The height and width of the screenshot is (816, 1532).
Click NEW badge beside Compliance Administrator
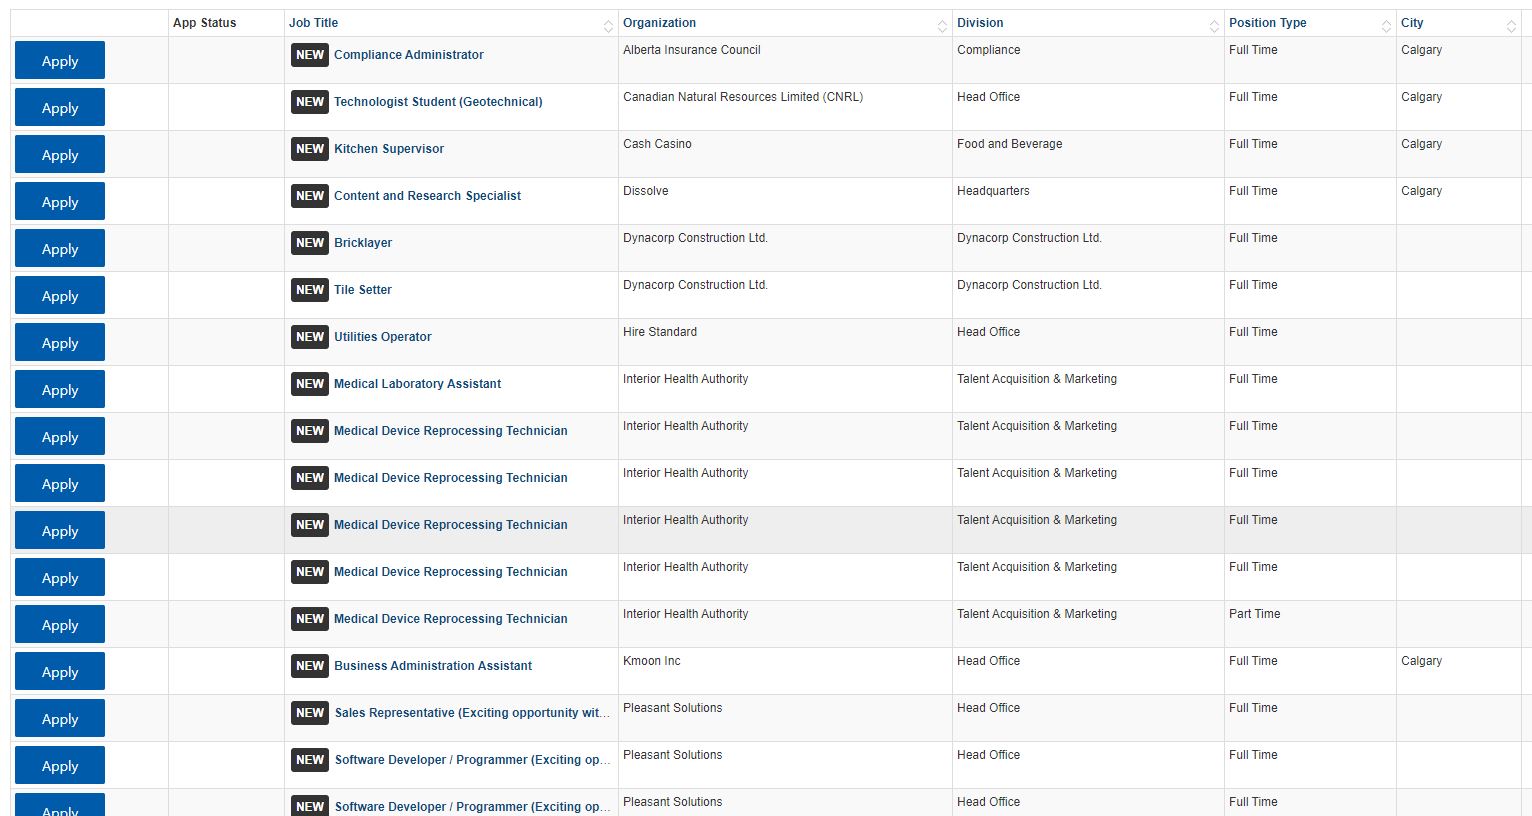[310, 55]
